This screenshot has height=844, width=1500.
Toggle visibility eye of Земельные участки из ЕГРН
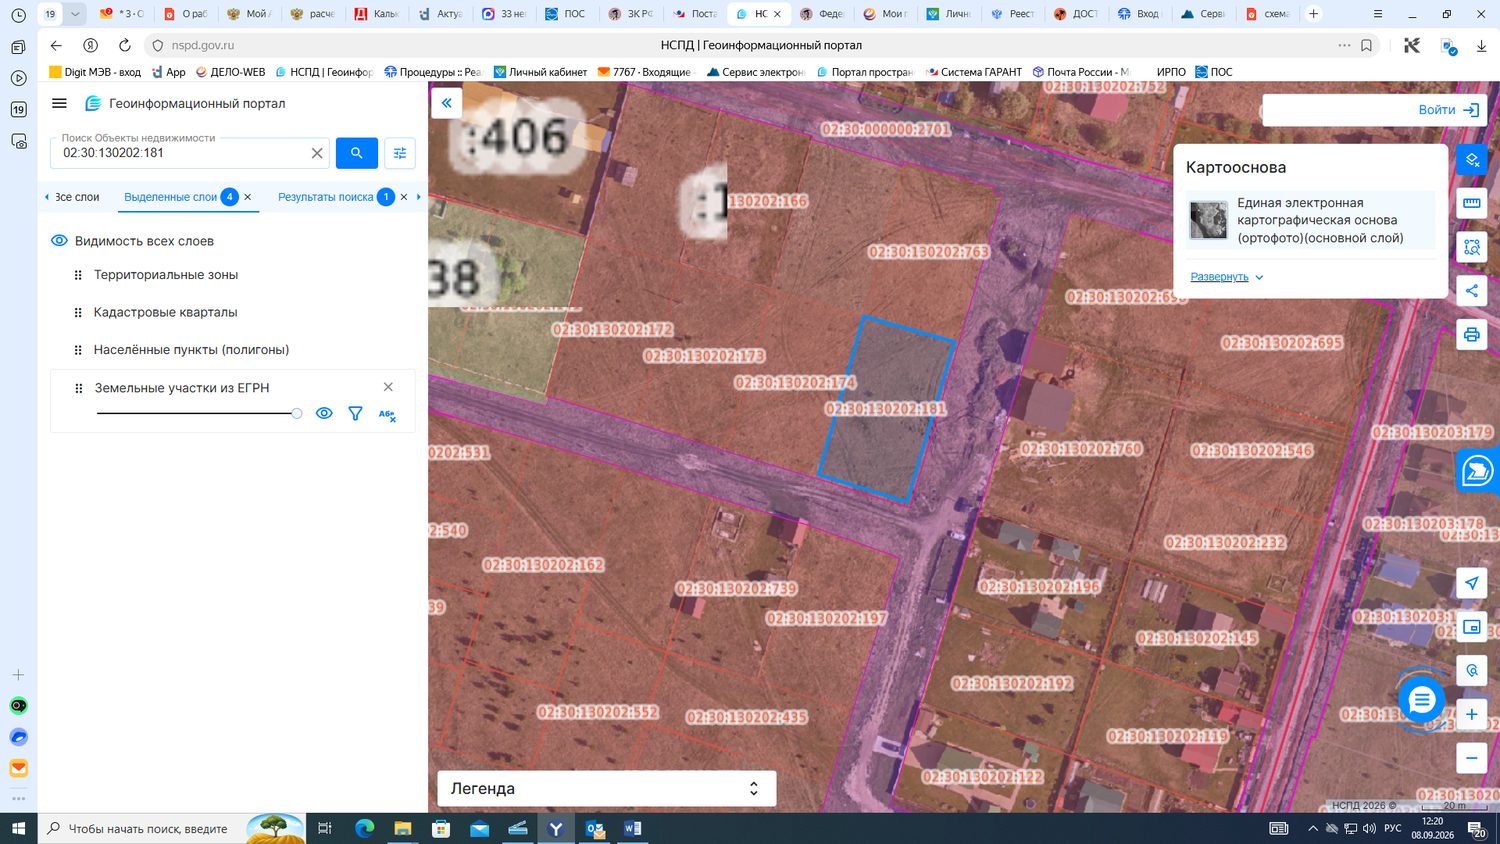pos(324,413)
